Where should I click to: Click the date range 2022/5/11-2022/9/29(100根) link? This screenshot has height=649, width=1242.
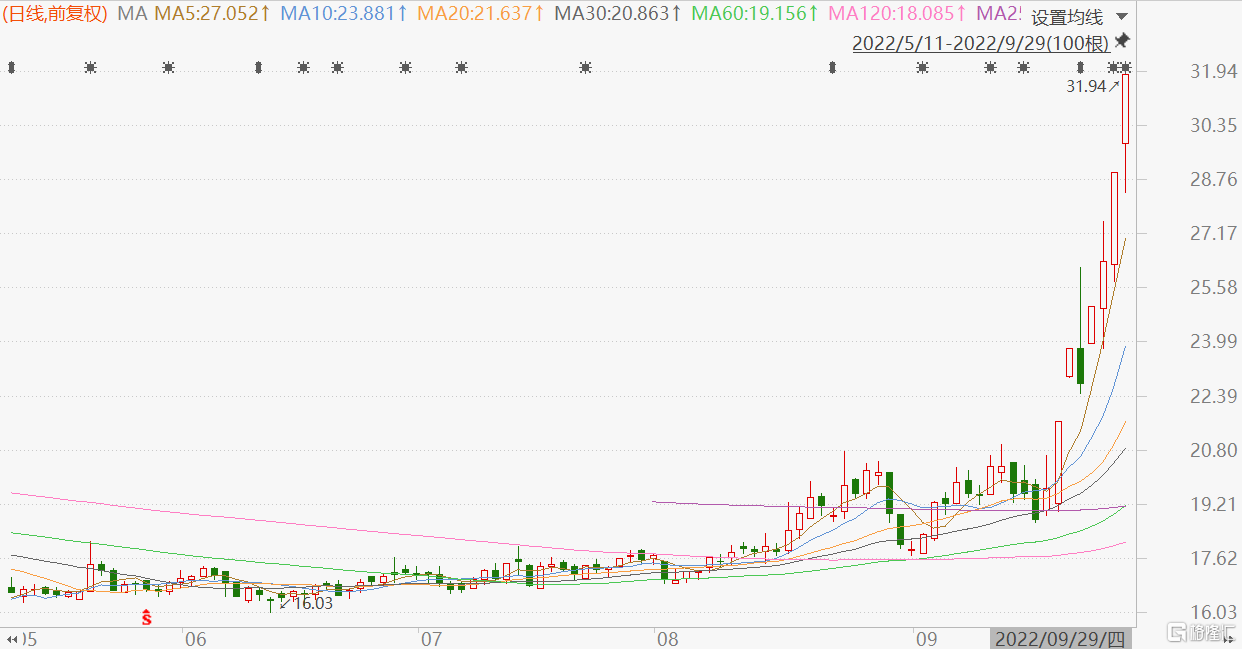[x=981, y=44]
